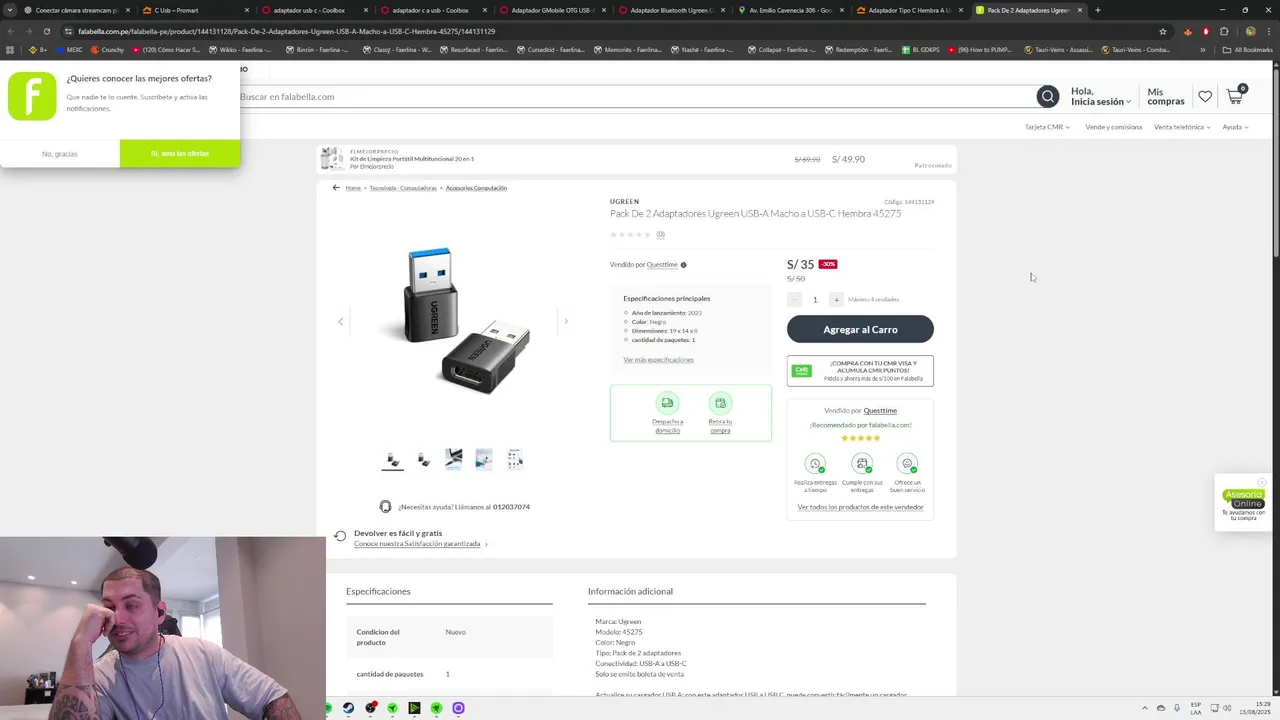
Task: Open the wishlist heart icon
Action: click(1205, 97)
